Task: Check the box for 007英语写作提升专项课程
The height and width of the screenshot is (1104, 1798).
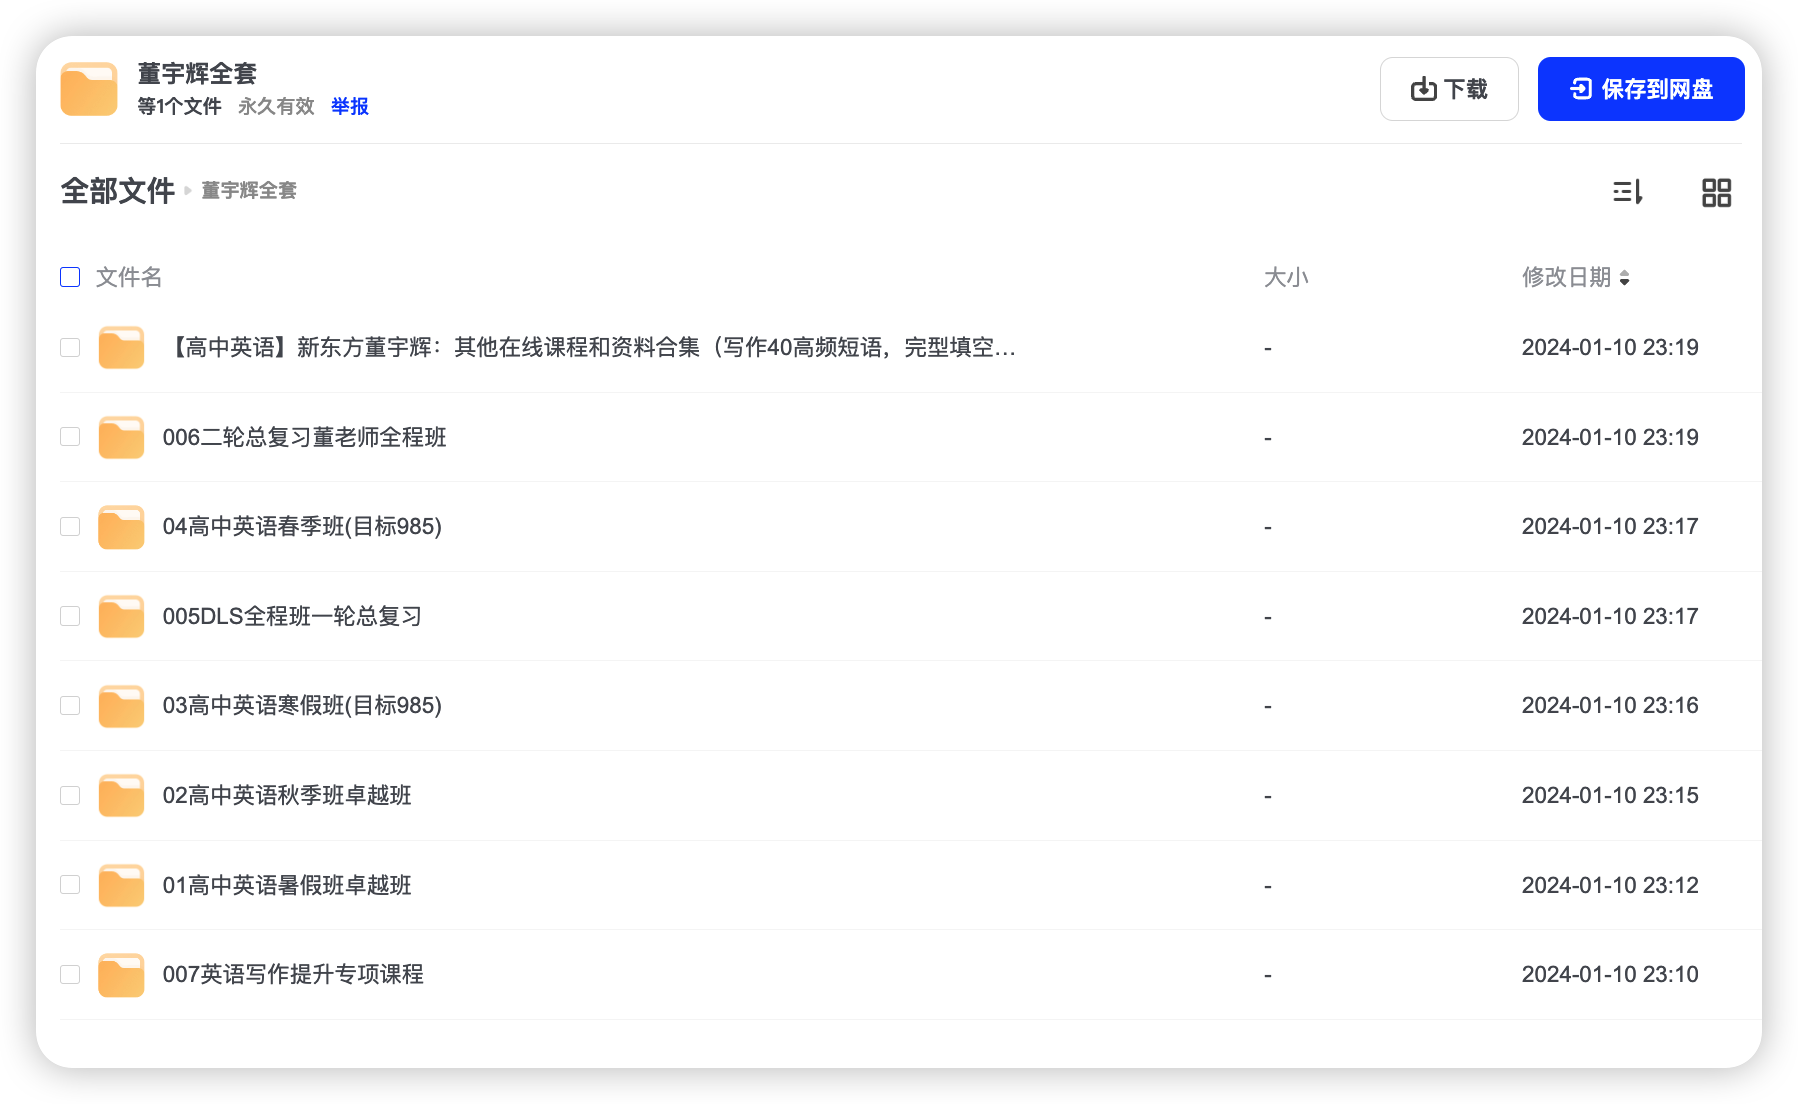Action: coord(70,974)
